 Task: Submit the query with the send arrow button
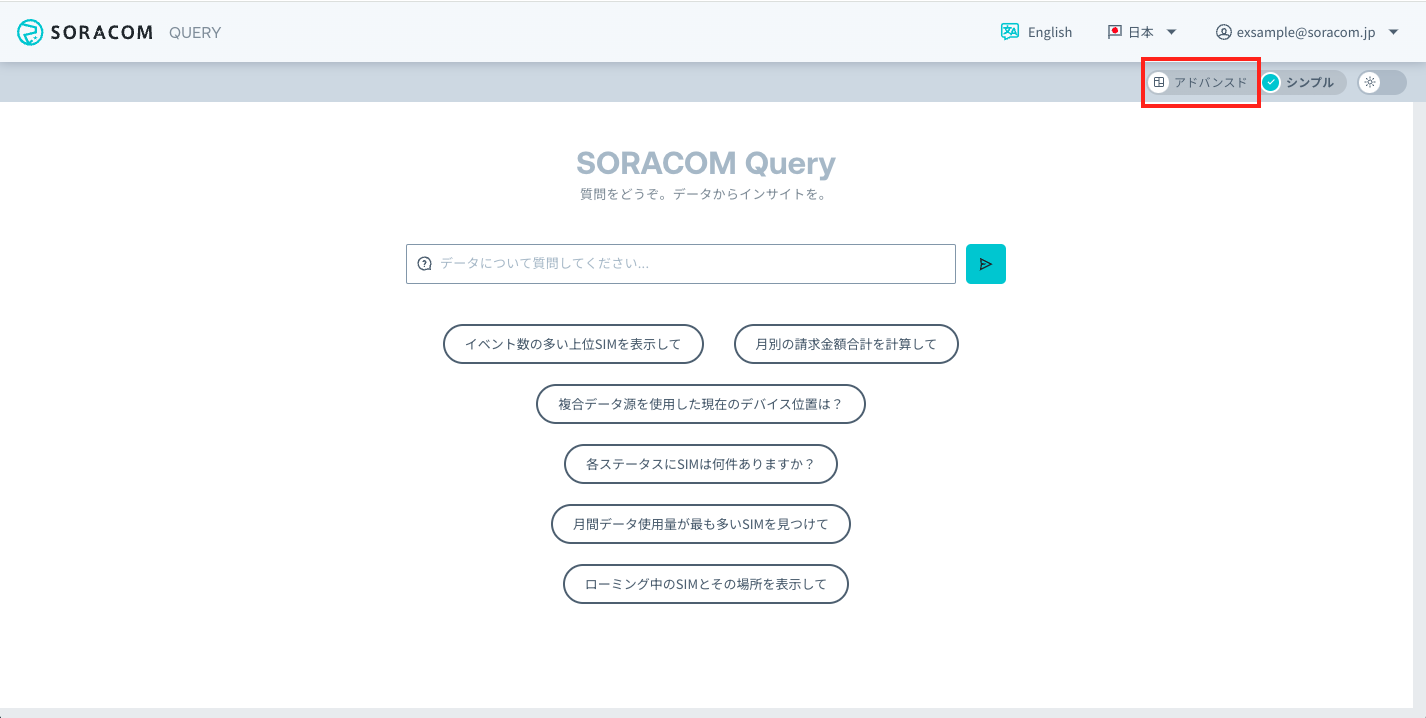[x=986, y=264]
